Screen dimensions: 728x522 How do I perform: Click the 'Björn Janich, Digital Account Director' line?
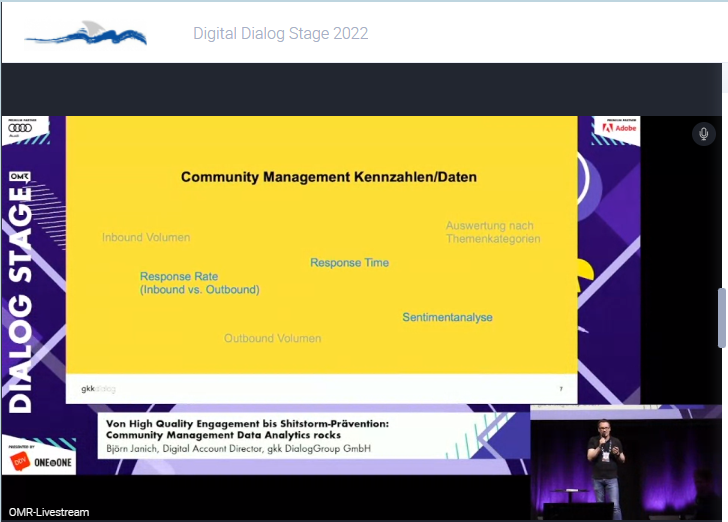pos(238,449)
